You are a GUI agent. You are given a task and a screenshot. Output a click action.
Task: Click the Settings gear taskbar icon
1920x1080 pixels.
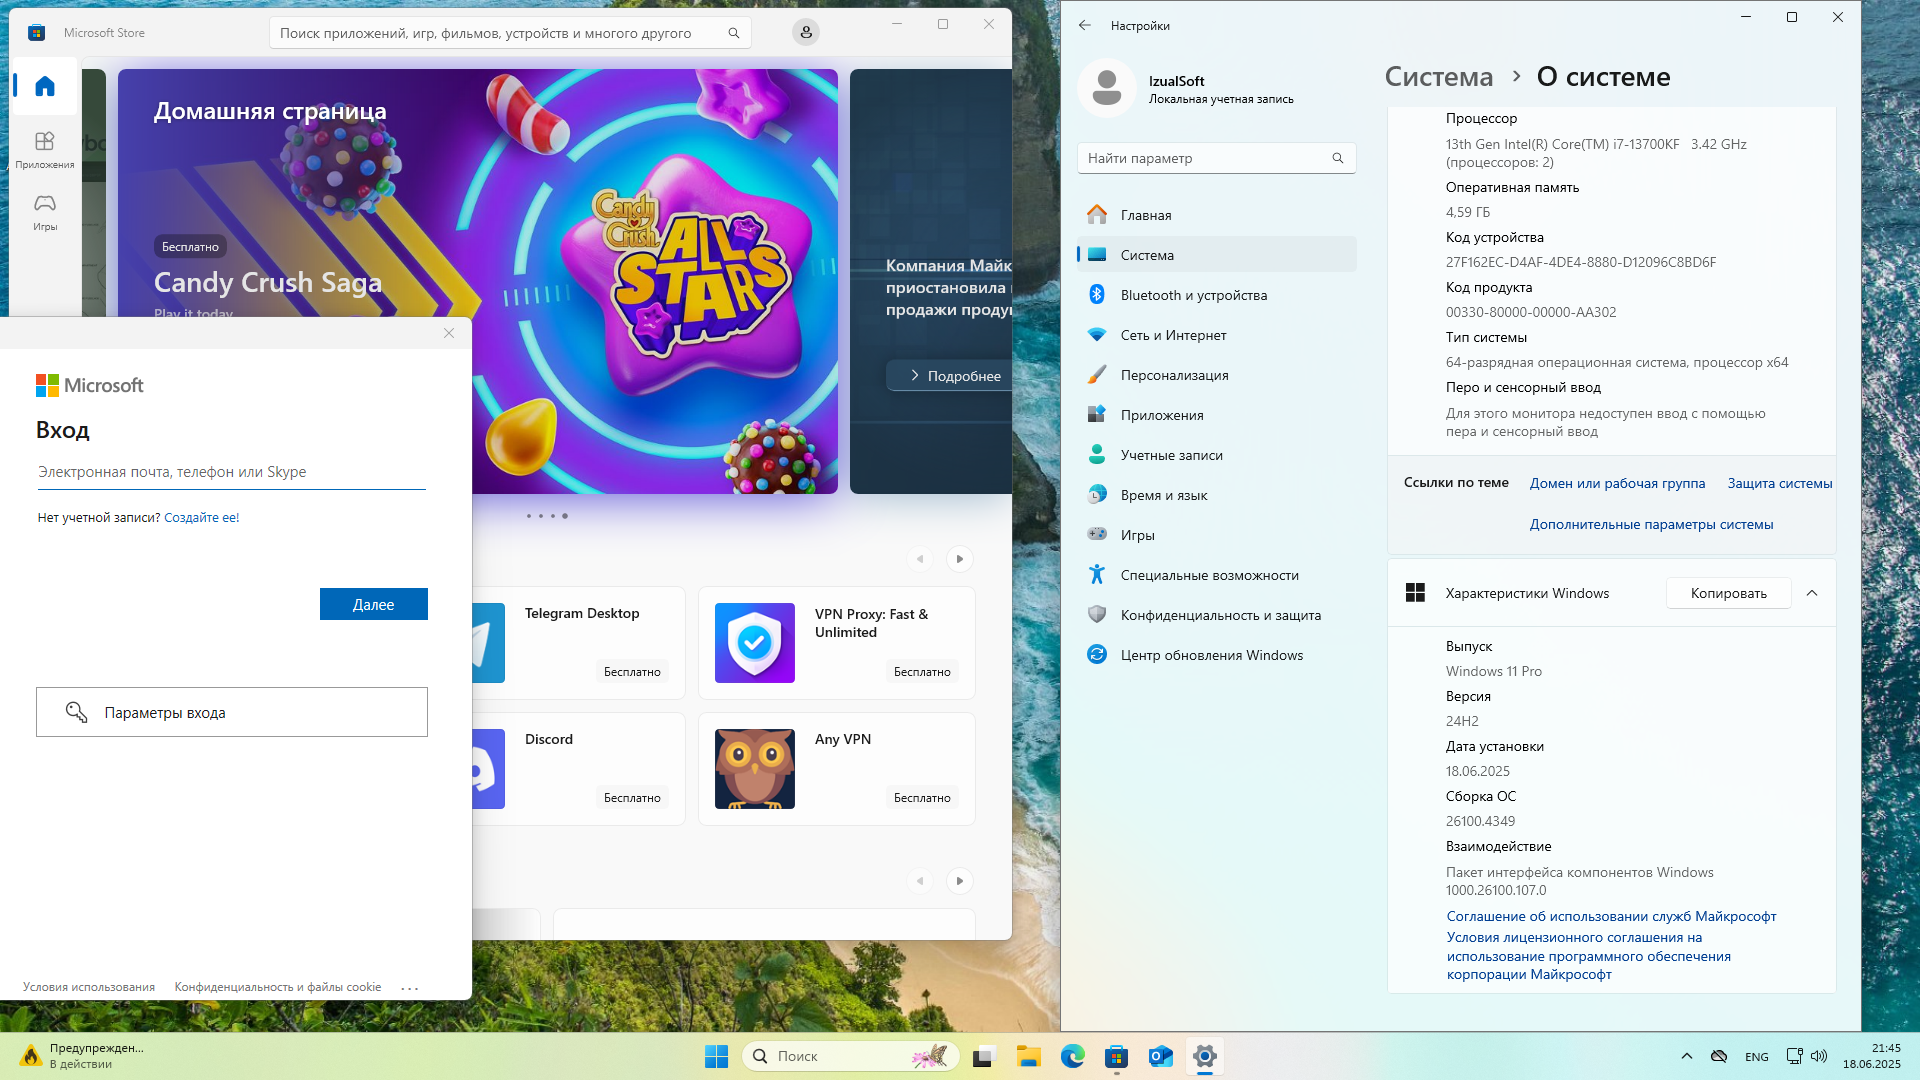(1204, 1056)
